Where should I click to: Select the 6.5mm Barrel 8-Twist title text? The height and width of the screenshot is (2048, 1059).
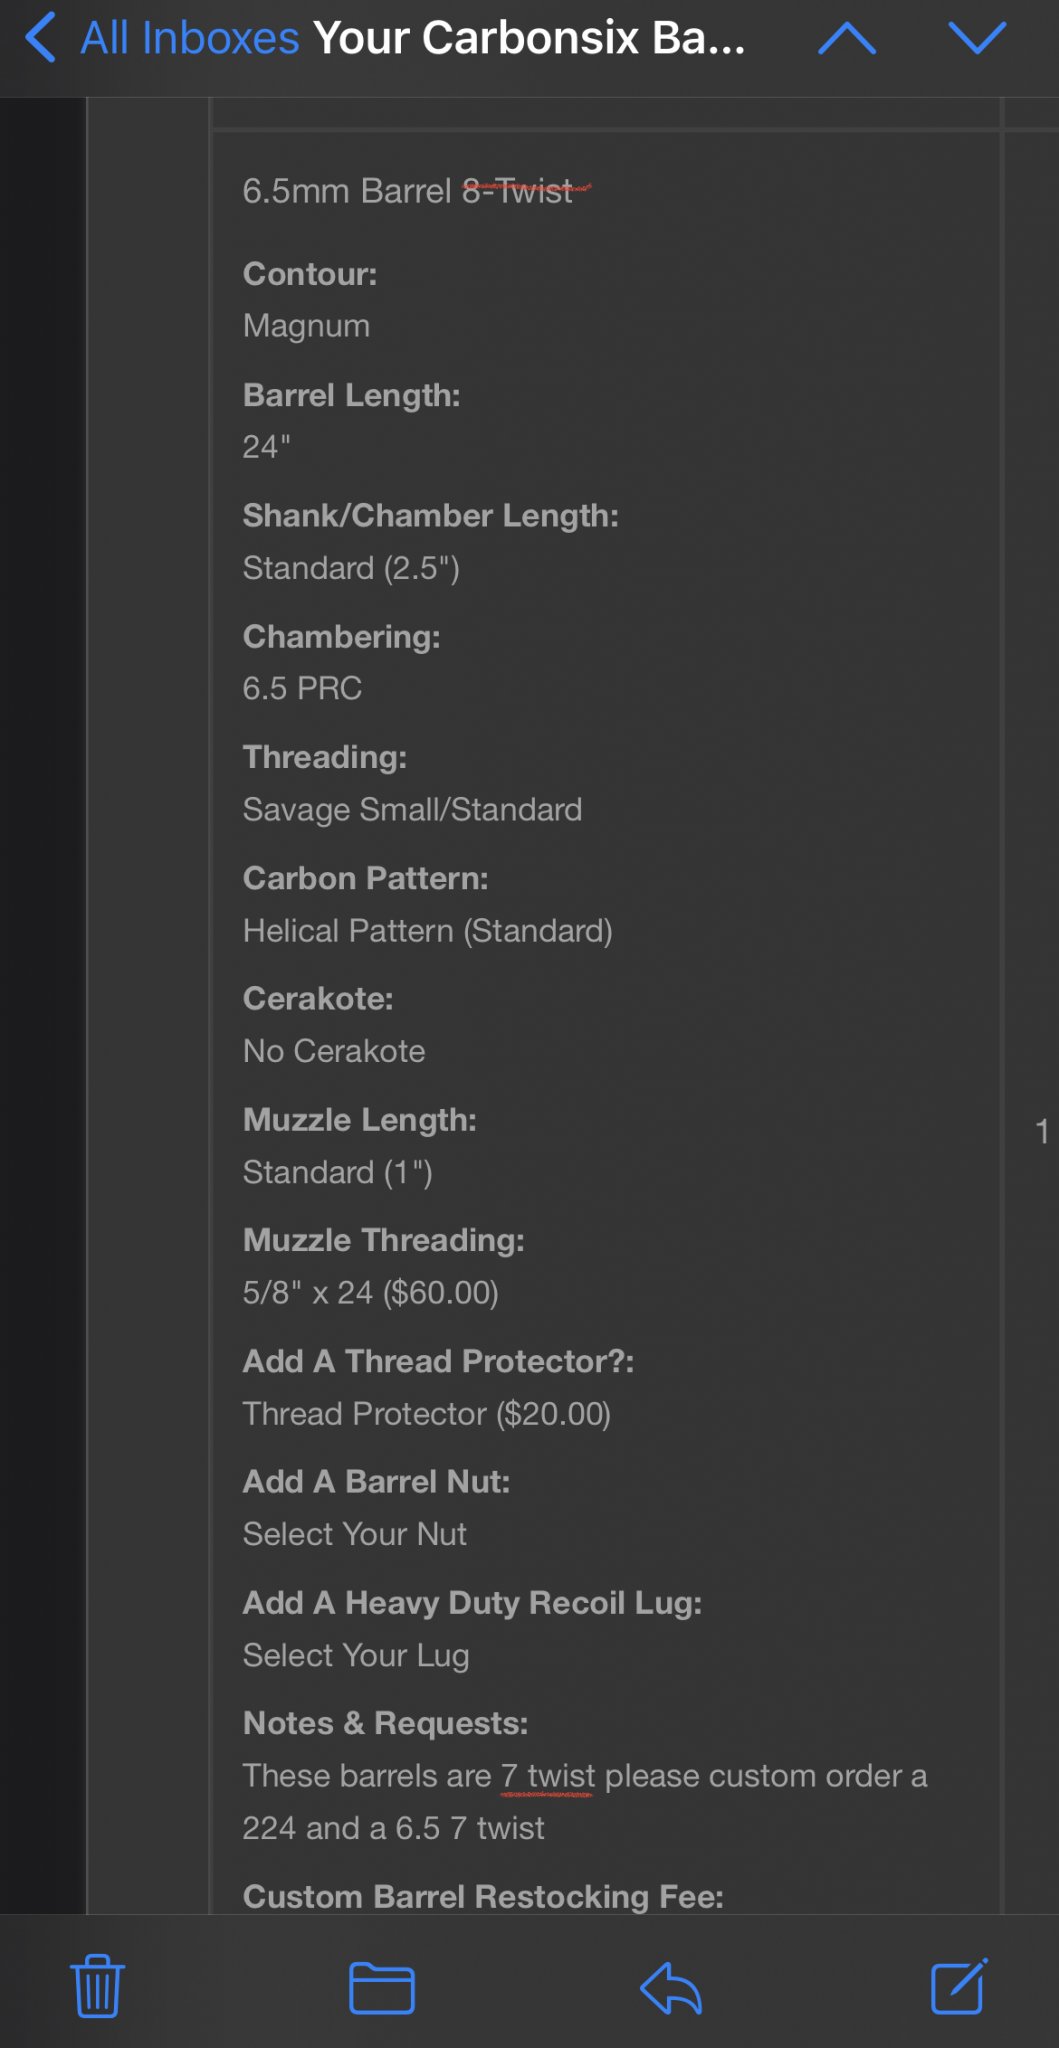click(408, 190)
